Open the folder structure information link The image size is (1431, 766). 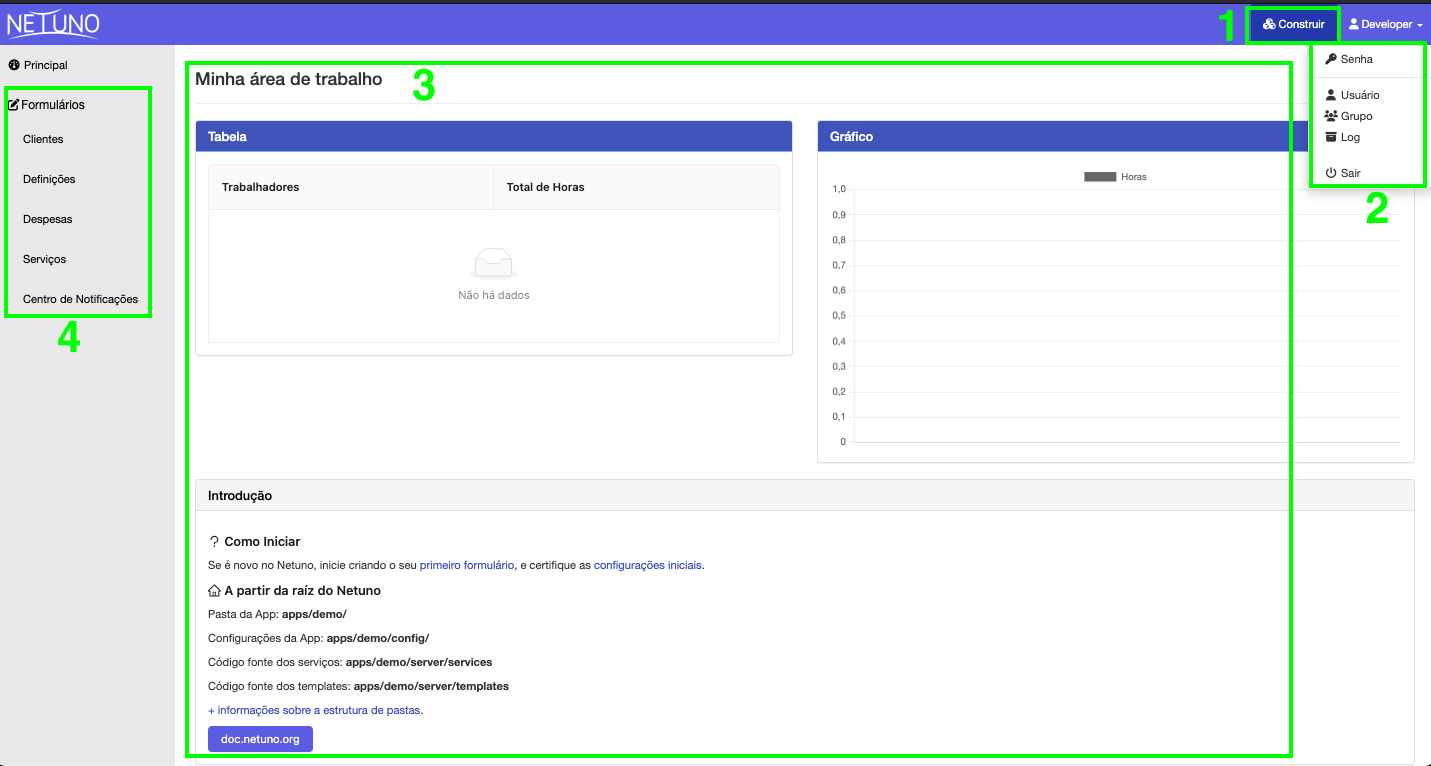(x=315, y=710)
